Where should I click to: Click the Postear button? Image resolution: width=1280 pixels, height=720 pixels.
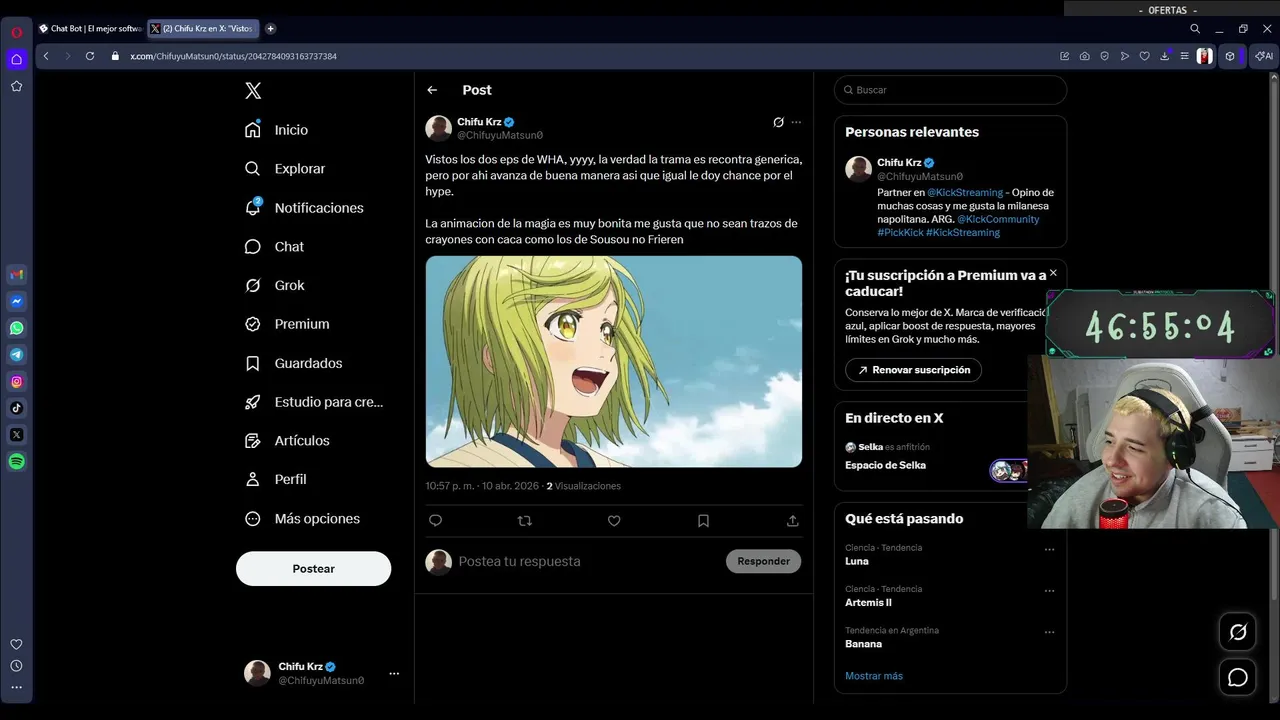click(313, 569)
